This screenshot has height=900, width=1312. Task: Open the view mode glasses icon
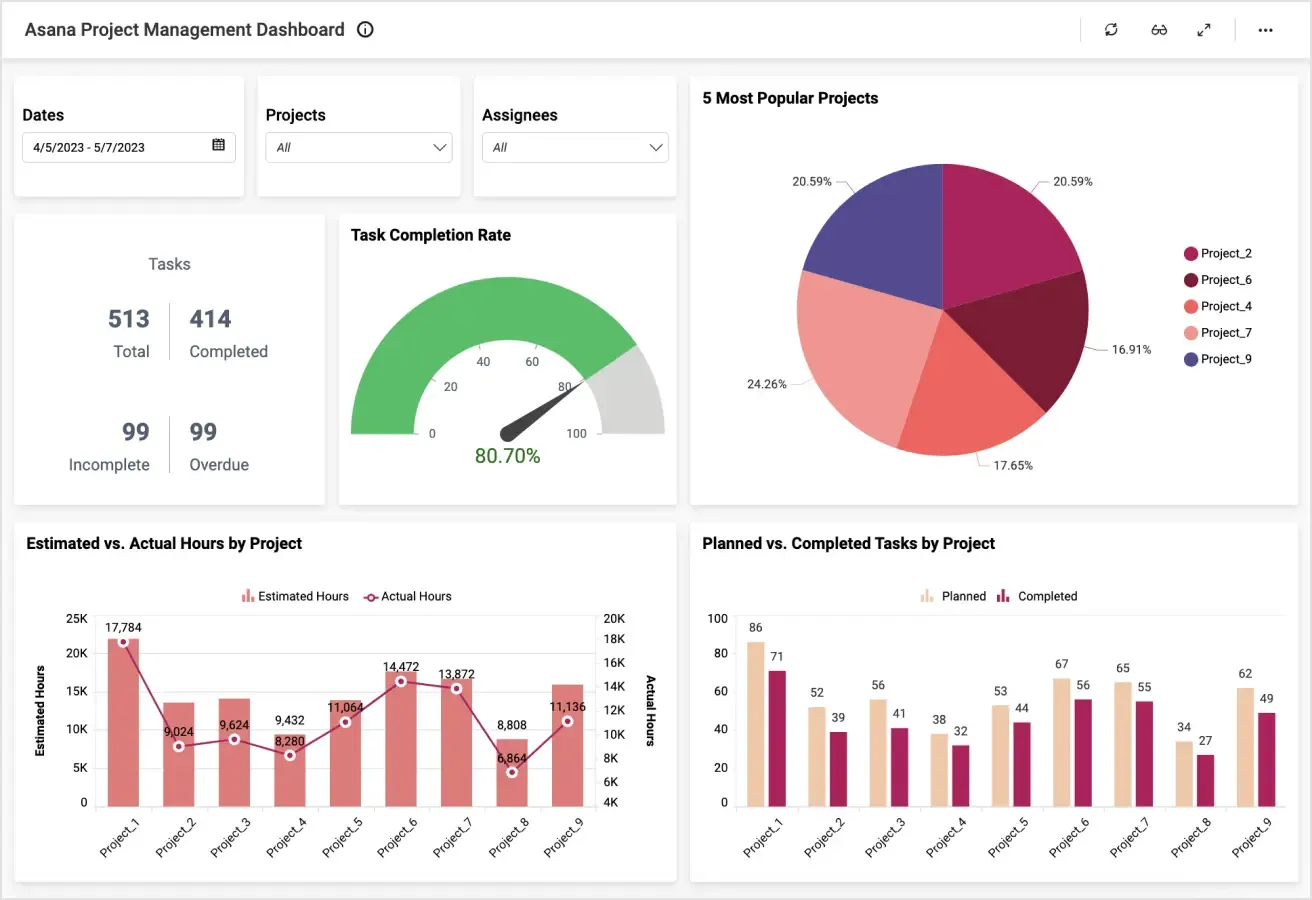(x=1158, y=29)
